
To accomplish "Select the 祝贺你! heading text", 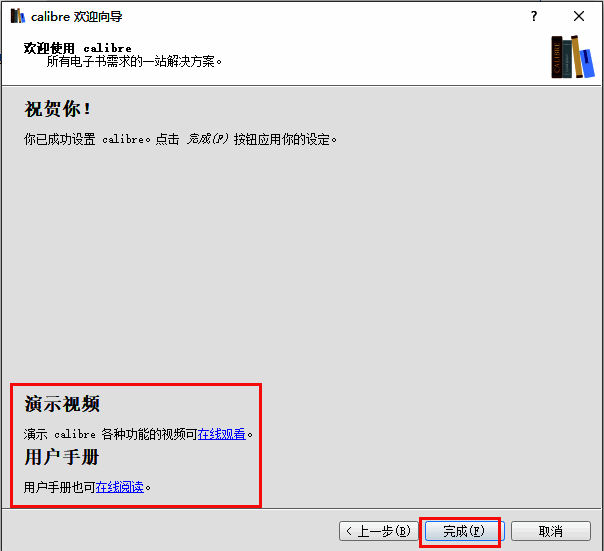I will (58, 109).
